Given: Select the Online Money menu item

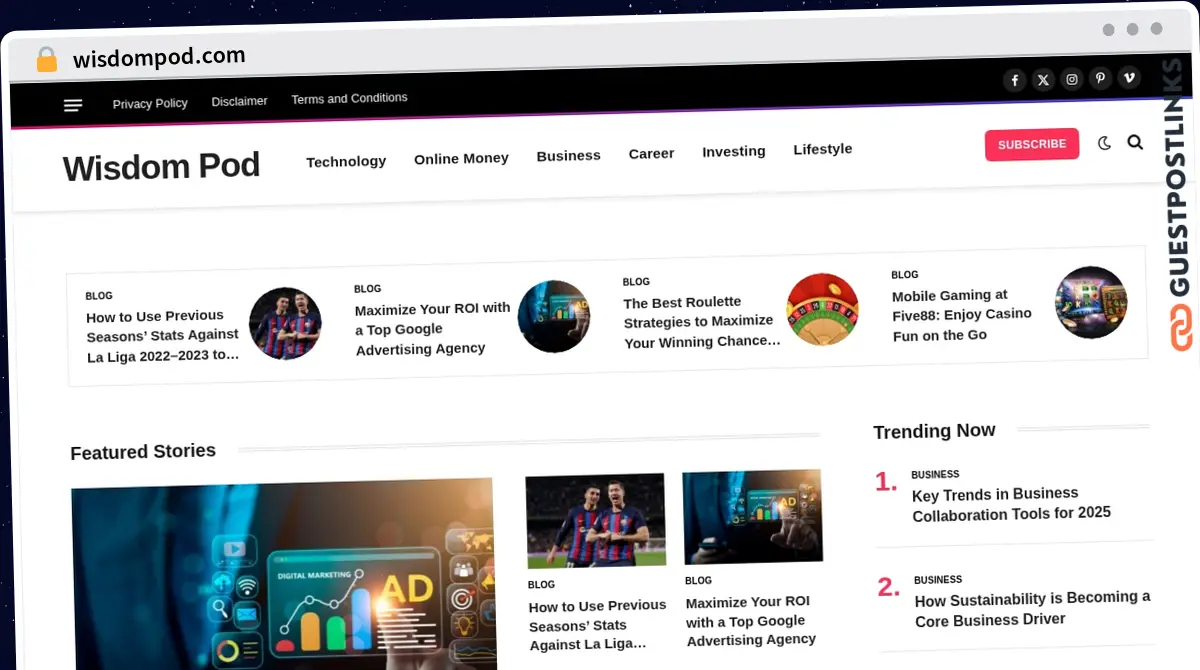Looking at the screenshot, I should point(461,158).
